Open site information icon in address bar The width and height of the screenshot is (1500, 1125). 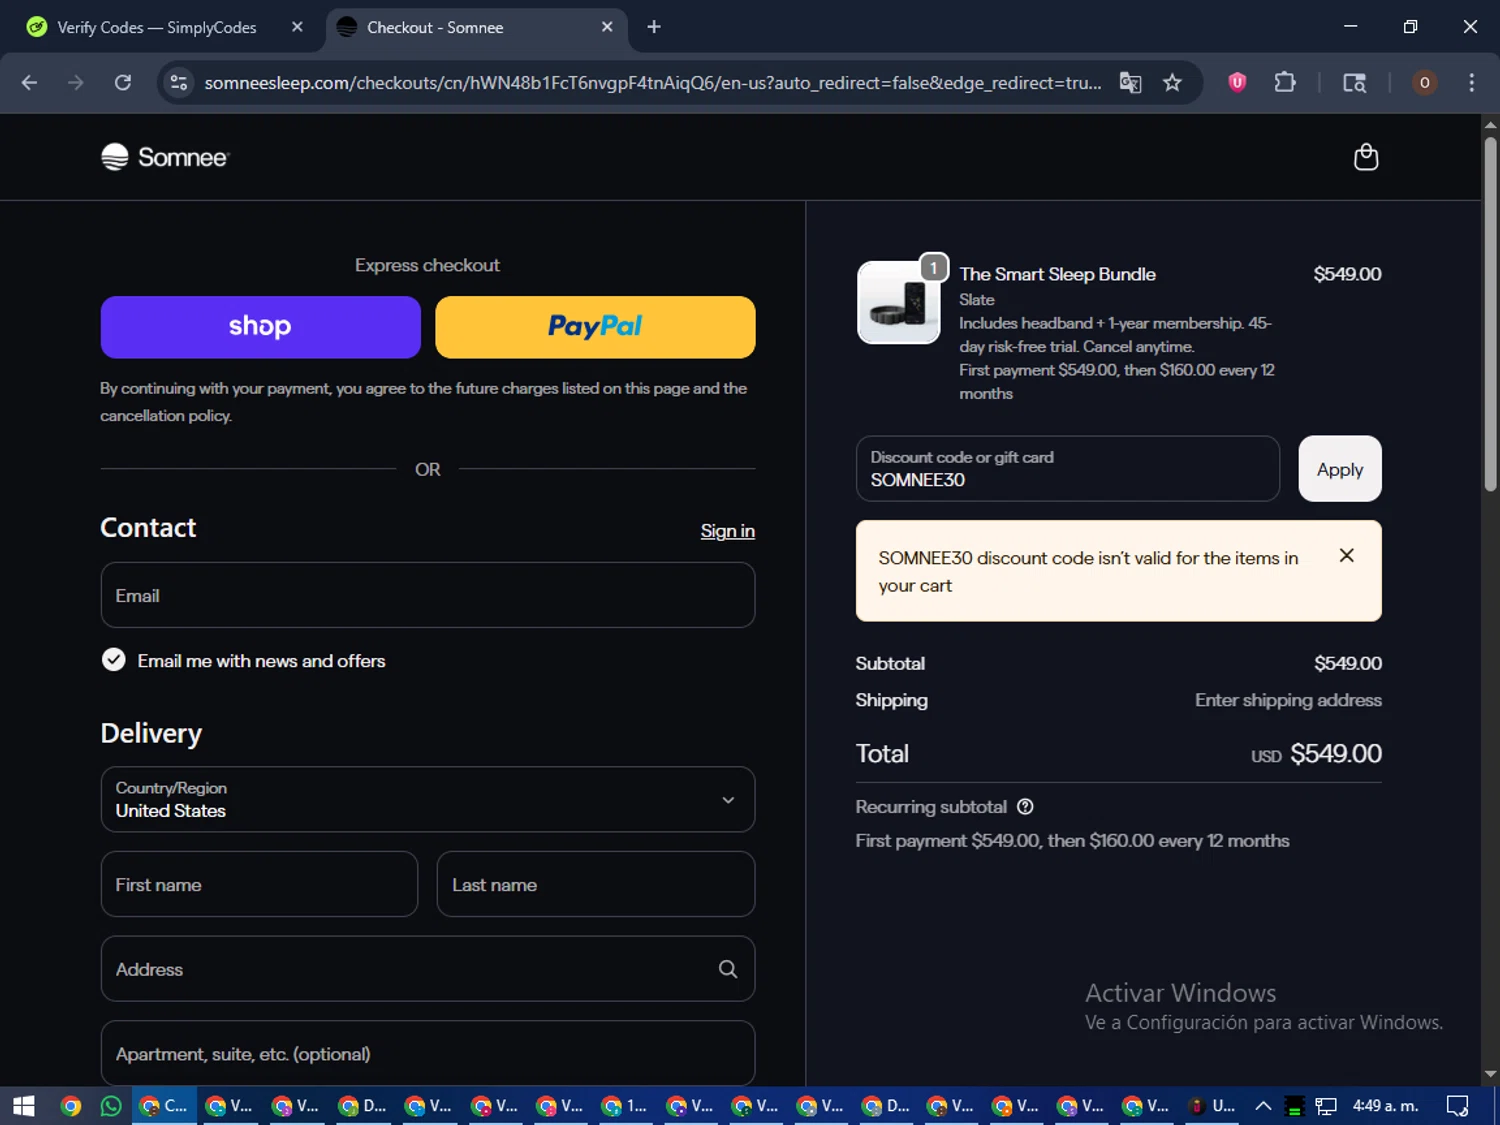(179, 83)
